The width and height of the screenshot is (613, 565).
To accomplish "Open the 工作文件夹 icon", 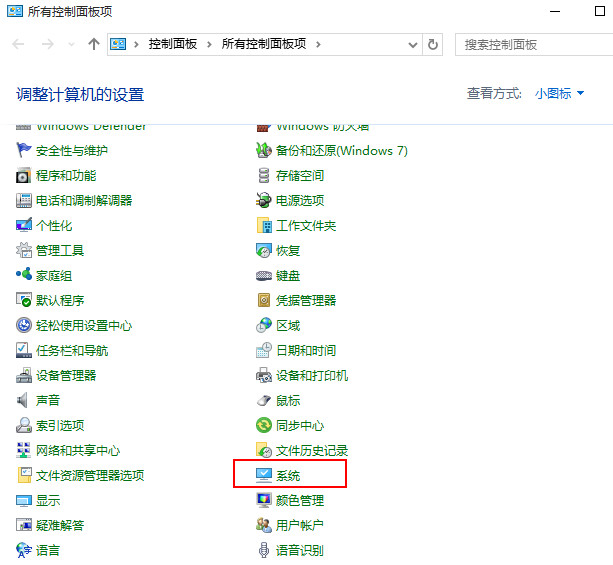I will 263,226.
